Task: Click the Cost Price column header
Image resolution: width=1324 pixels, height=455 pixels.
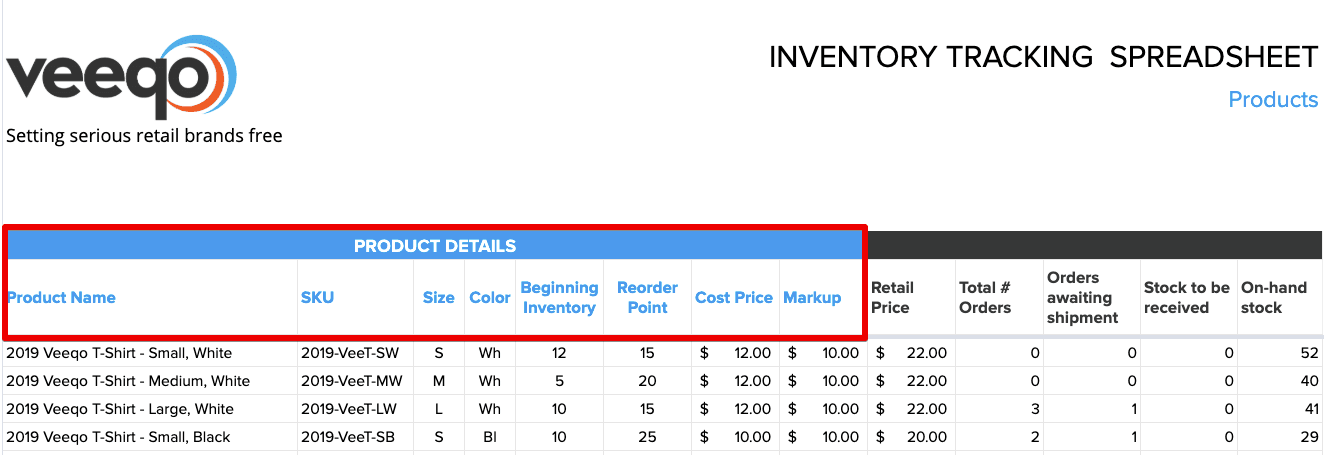Action: (734, 297)
